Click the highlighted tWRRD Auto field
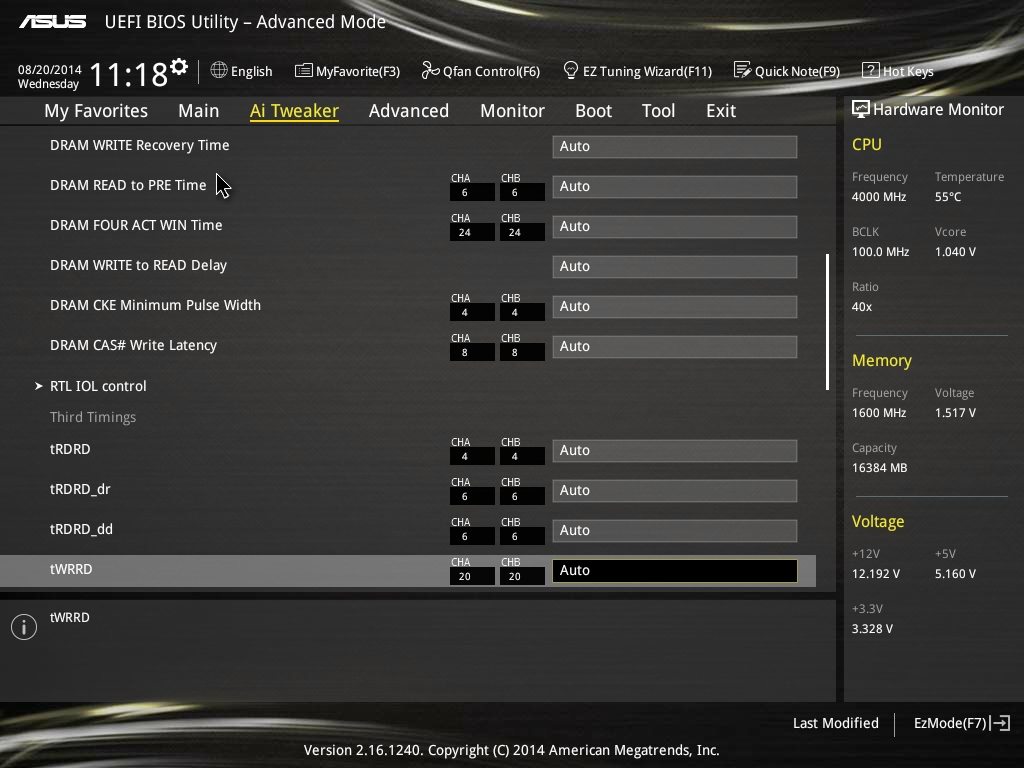Viewport: 1024px width, 768px height. point(675,570)
